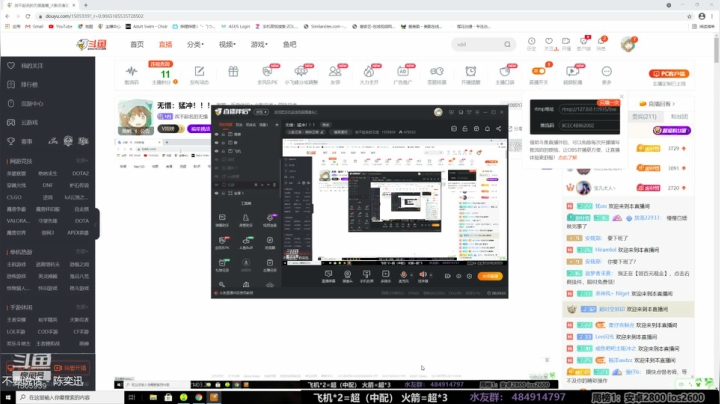Open 友邻 people icon in streamer toolbar
Screen dimensions: 720x404
tap(335, 71)
